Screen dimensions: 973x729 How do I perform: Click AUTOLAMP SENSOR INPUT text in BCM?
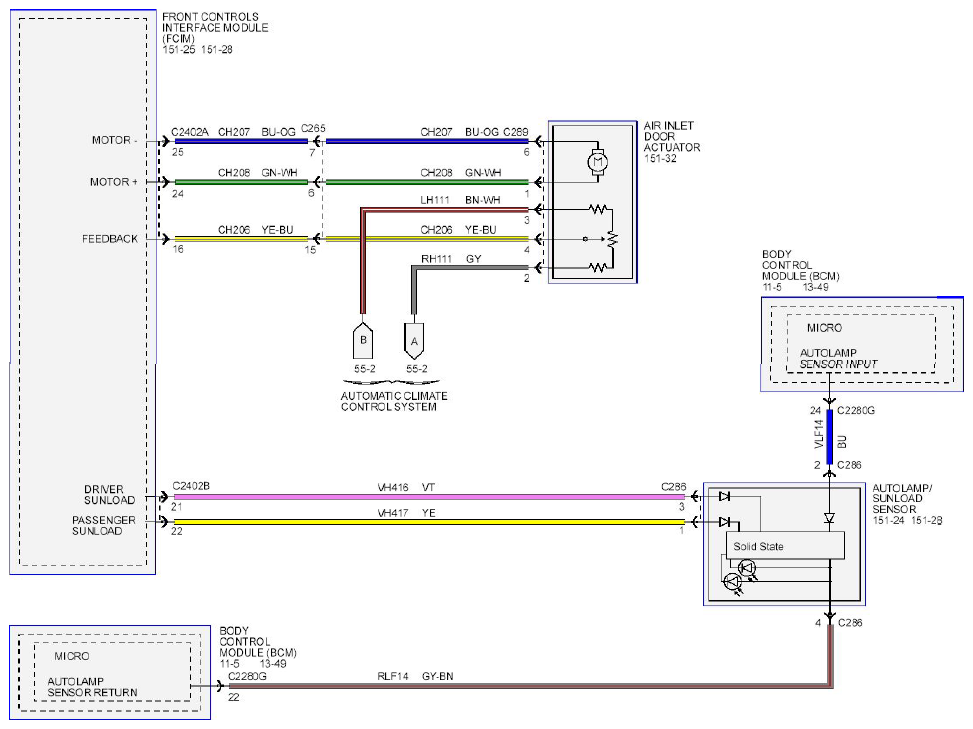[838, 359]
